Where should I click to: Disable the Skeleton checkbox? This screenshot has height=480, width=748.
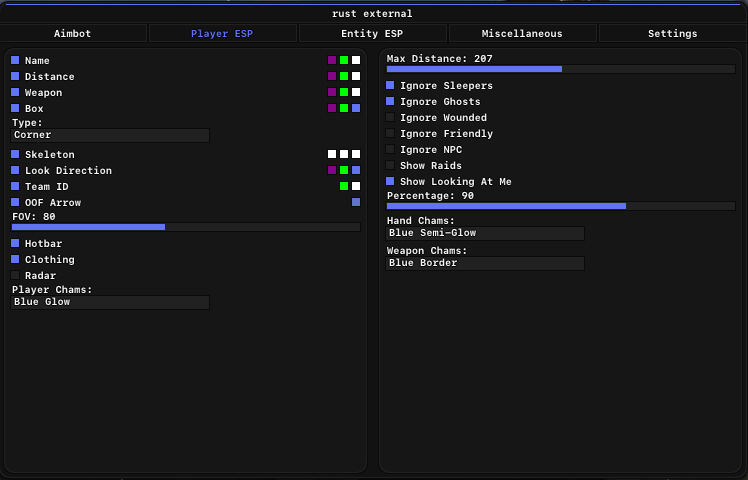[15, 154]
